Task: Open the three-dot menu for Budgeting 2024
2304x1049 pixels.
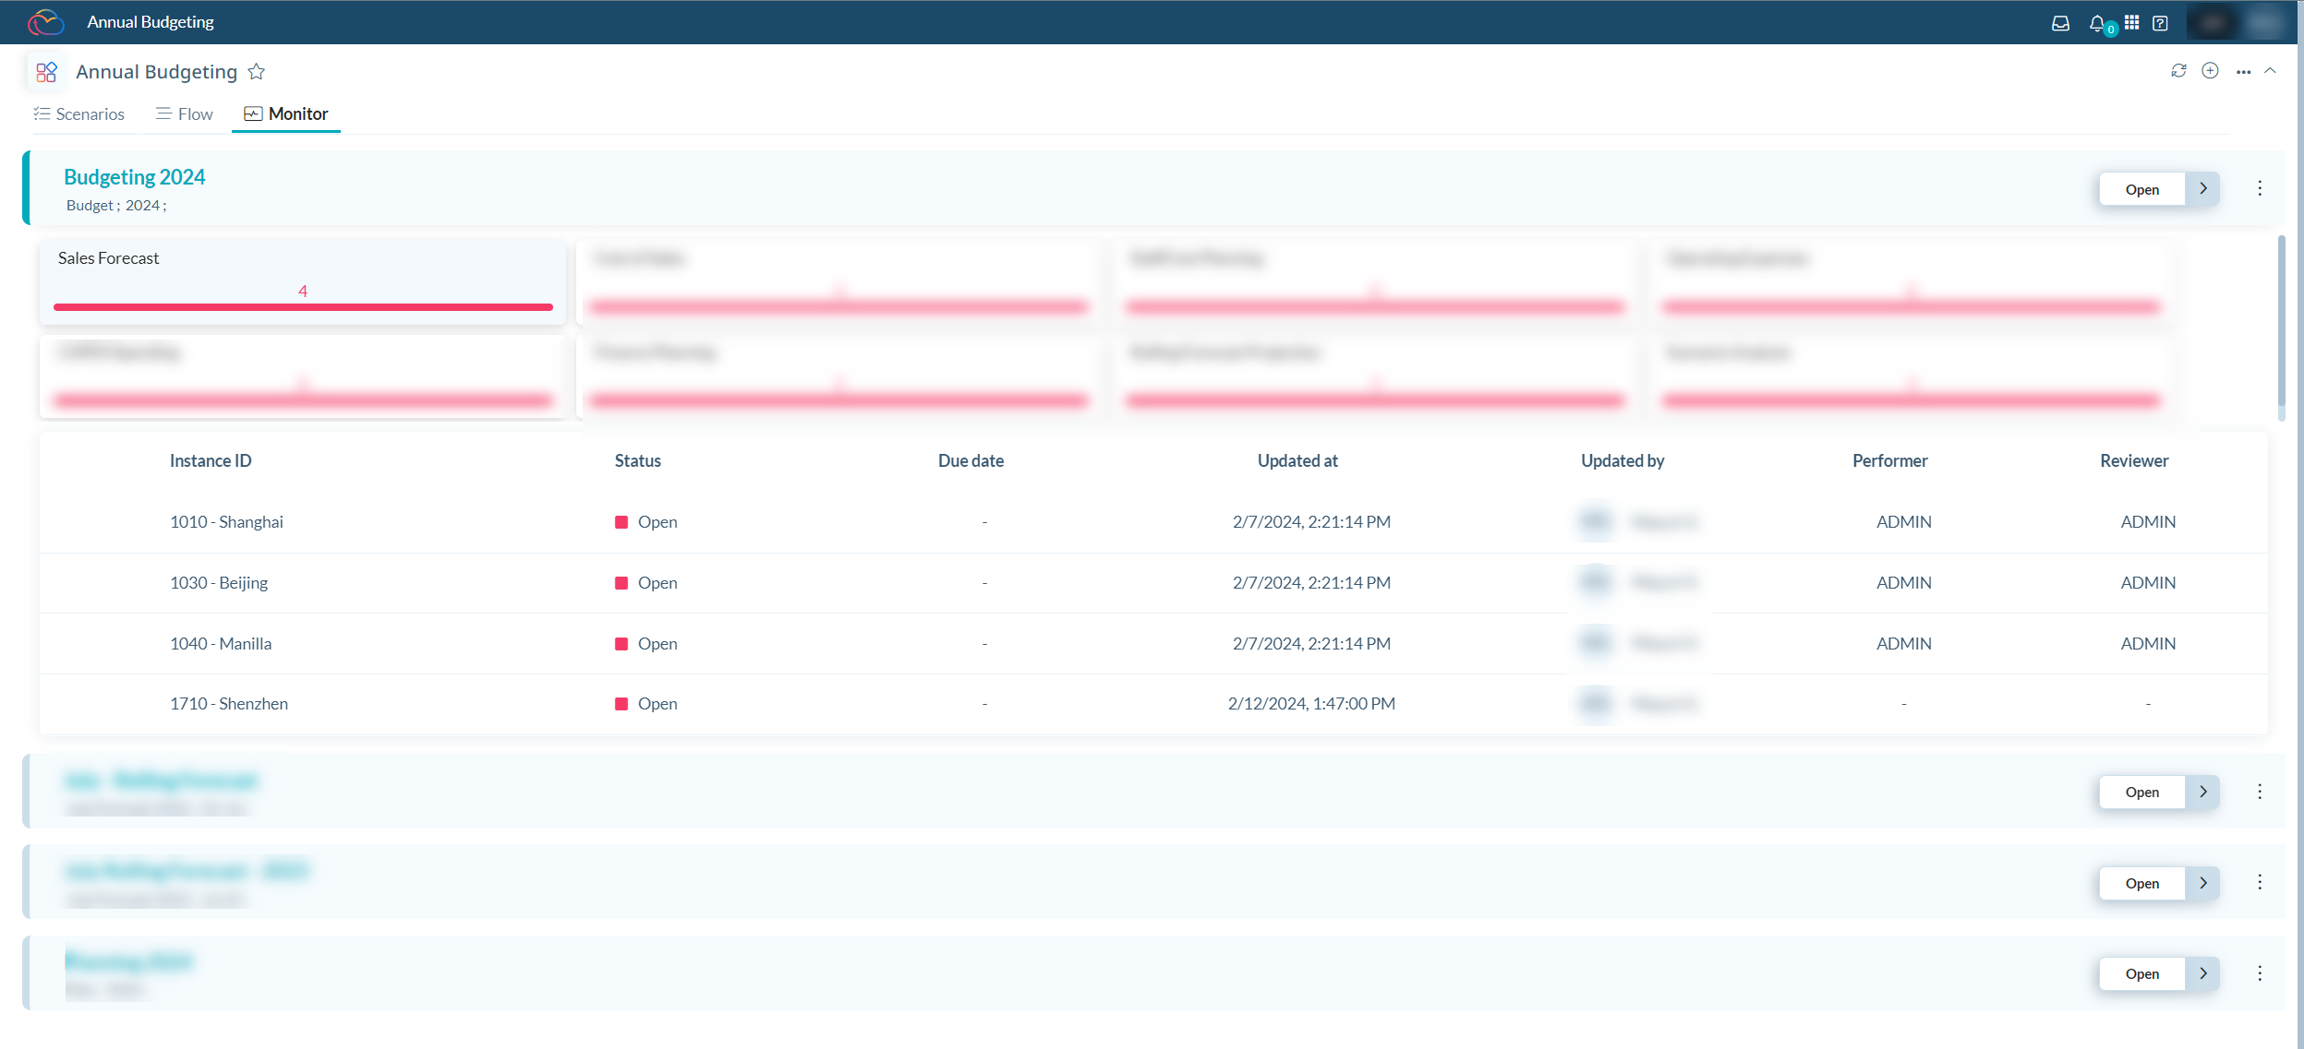Action: click(2259, 188)
